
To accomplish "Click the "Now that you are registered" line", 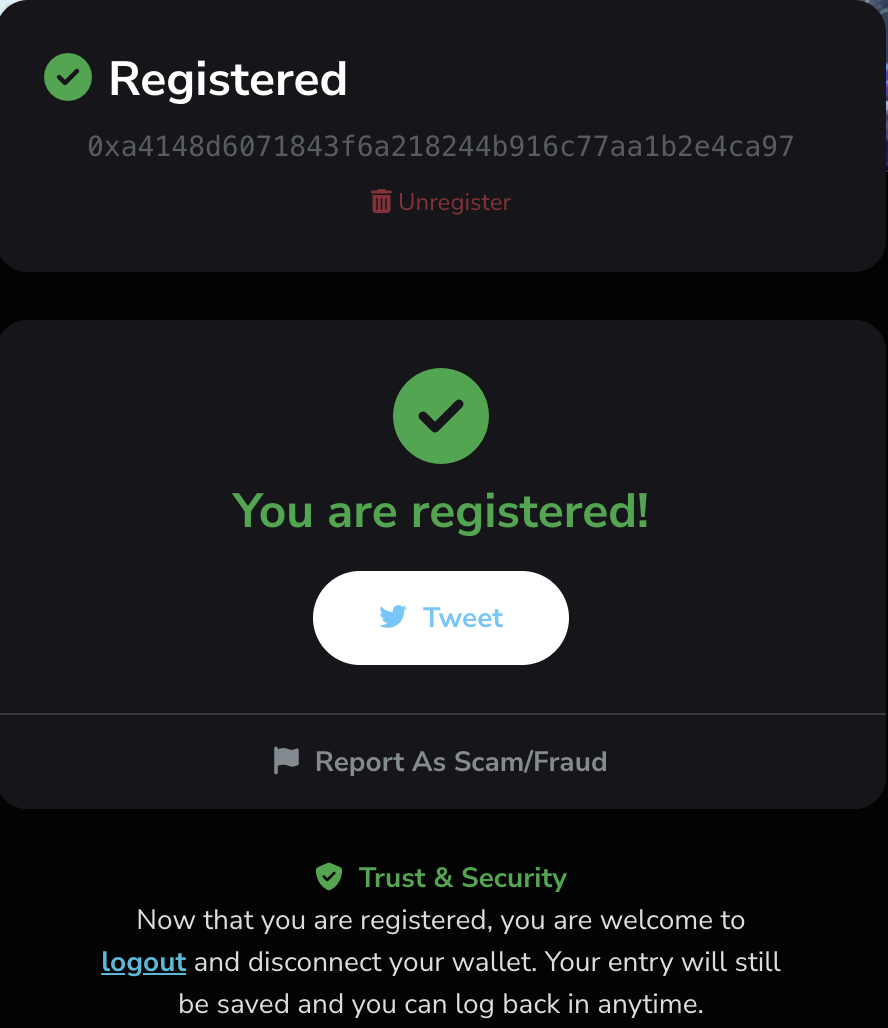I will tap(441, 919).
